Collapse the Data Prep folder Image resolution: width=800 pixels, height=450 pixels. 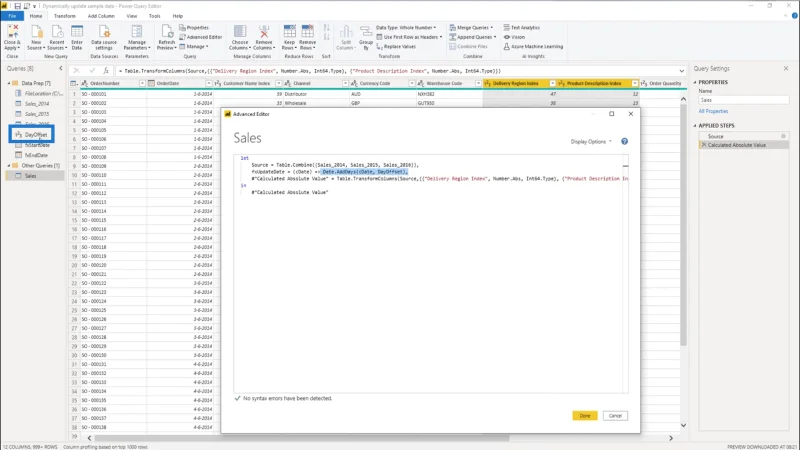point(9,83)
